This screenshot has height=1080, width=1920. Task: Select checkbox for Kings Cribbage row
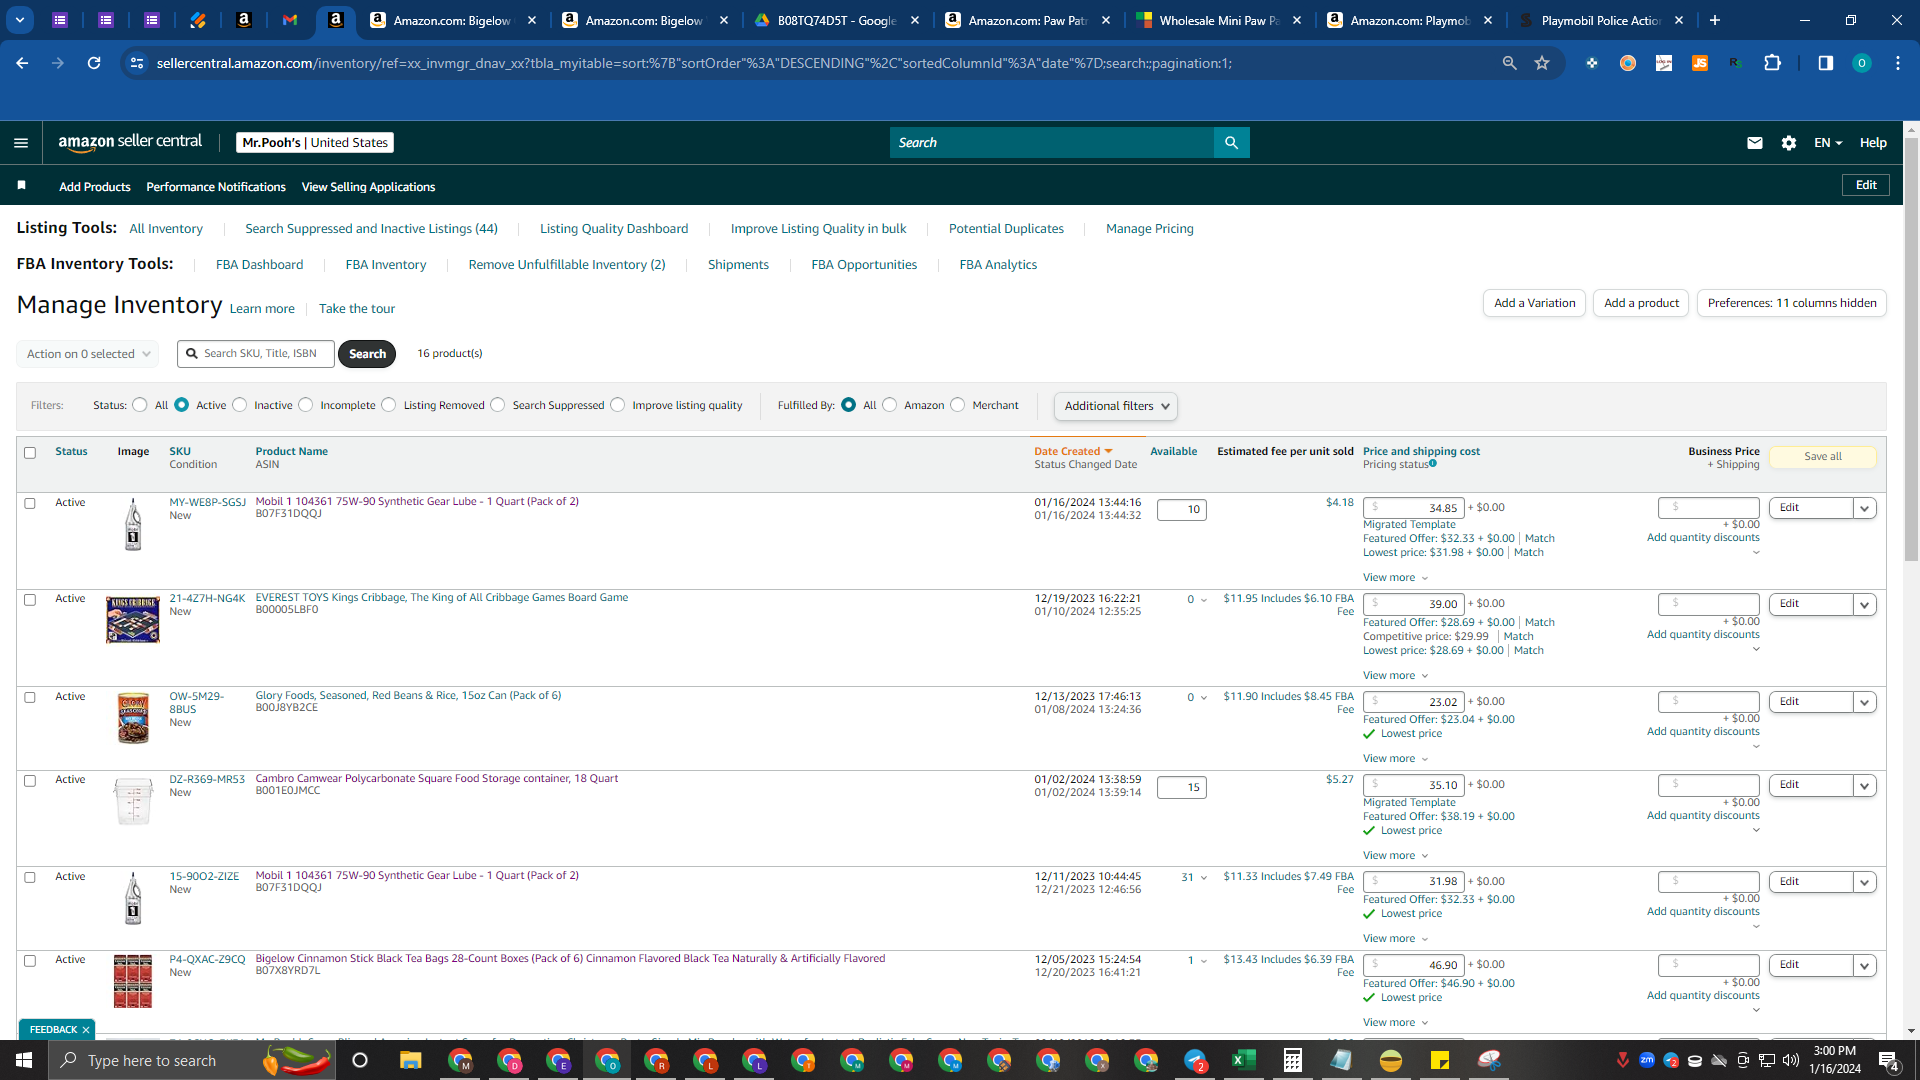[30, 600]
